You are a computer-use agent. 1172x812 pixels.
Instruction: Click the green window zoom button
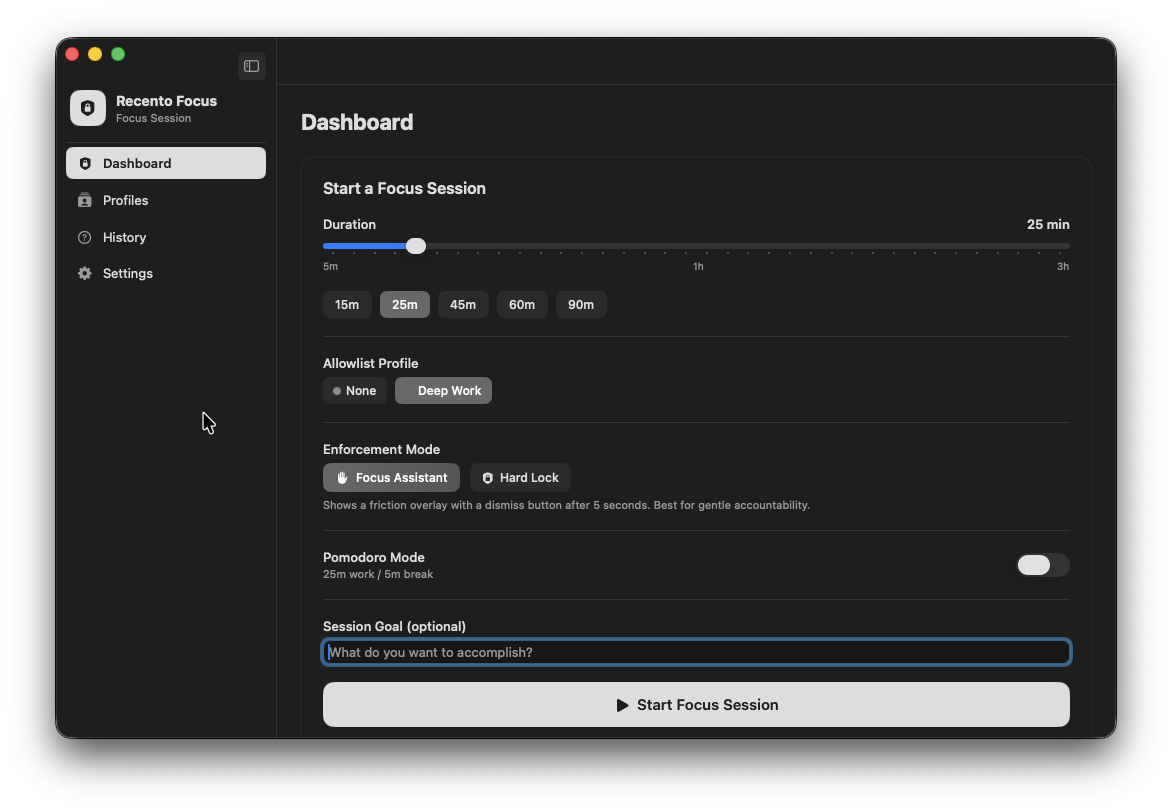118,54
